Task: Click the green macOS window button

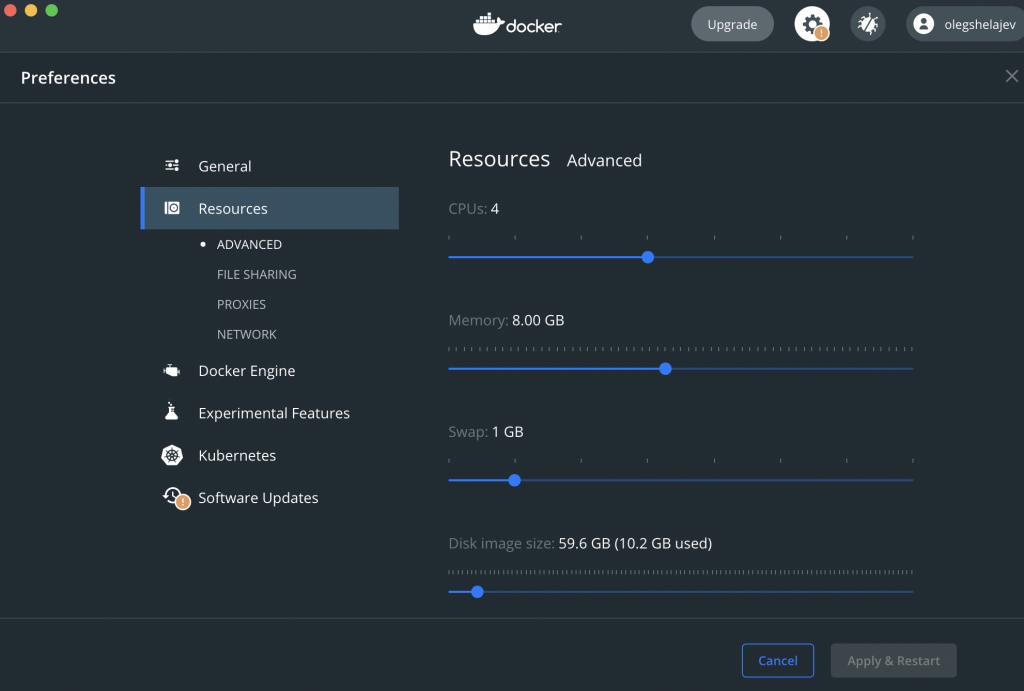Action: (52, 10)
